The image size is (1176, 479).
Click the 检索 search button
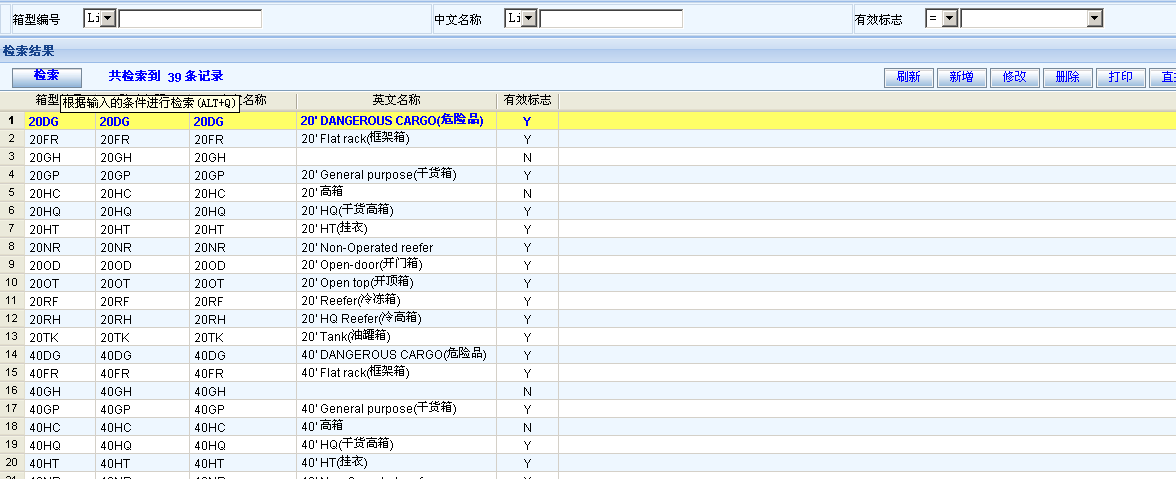(46, 76)
